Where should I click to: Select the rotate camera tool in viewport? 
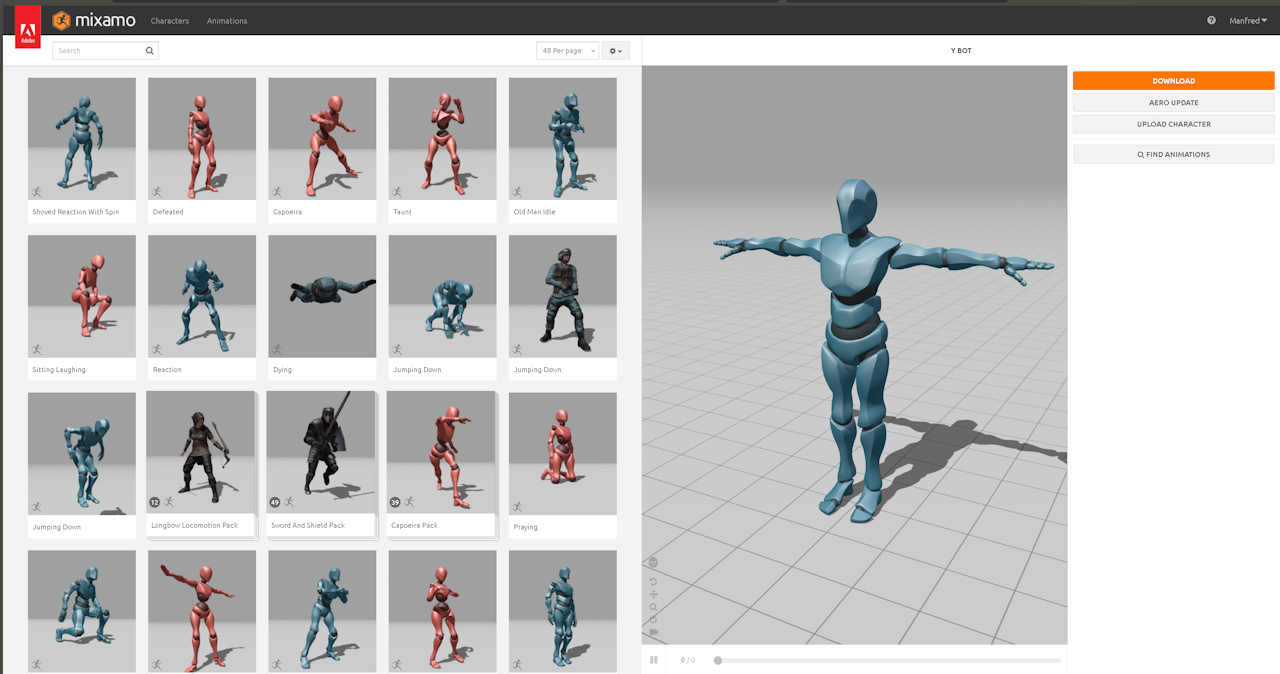coord(653,581)
